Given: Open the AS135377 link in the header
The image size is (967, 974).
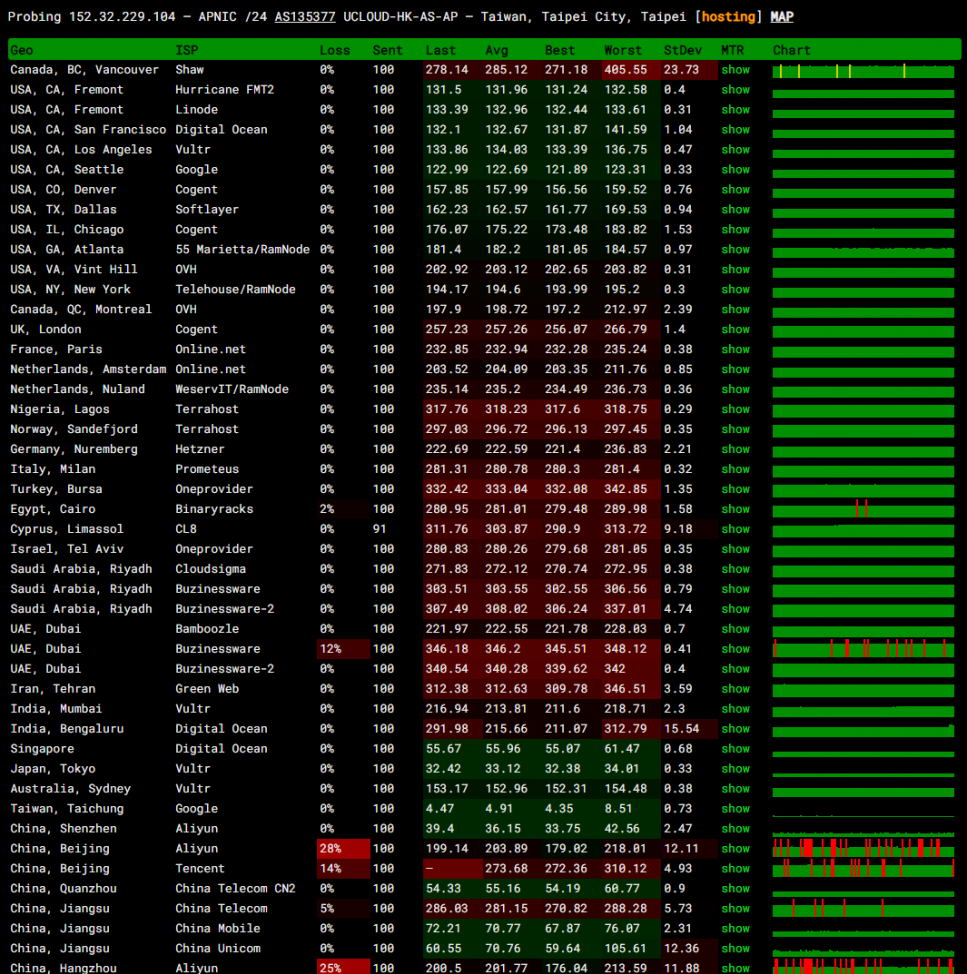Looking at the screenshot, I should [x=305, y=17].
